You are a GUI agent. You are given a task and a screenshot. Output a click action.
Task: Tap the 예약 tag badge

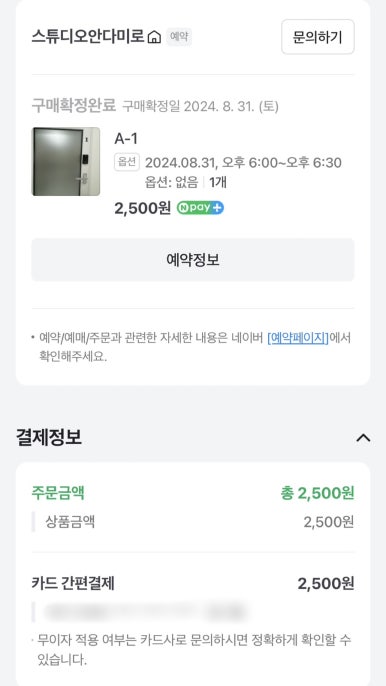[179, 37]
